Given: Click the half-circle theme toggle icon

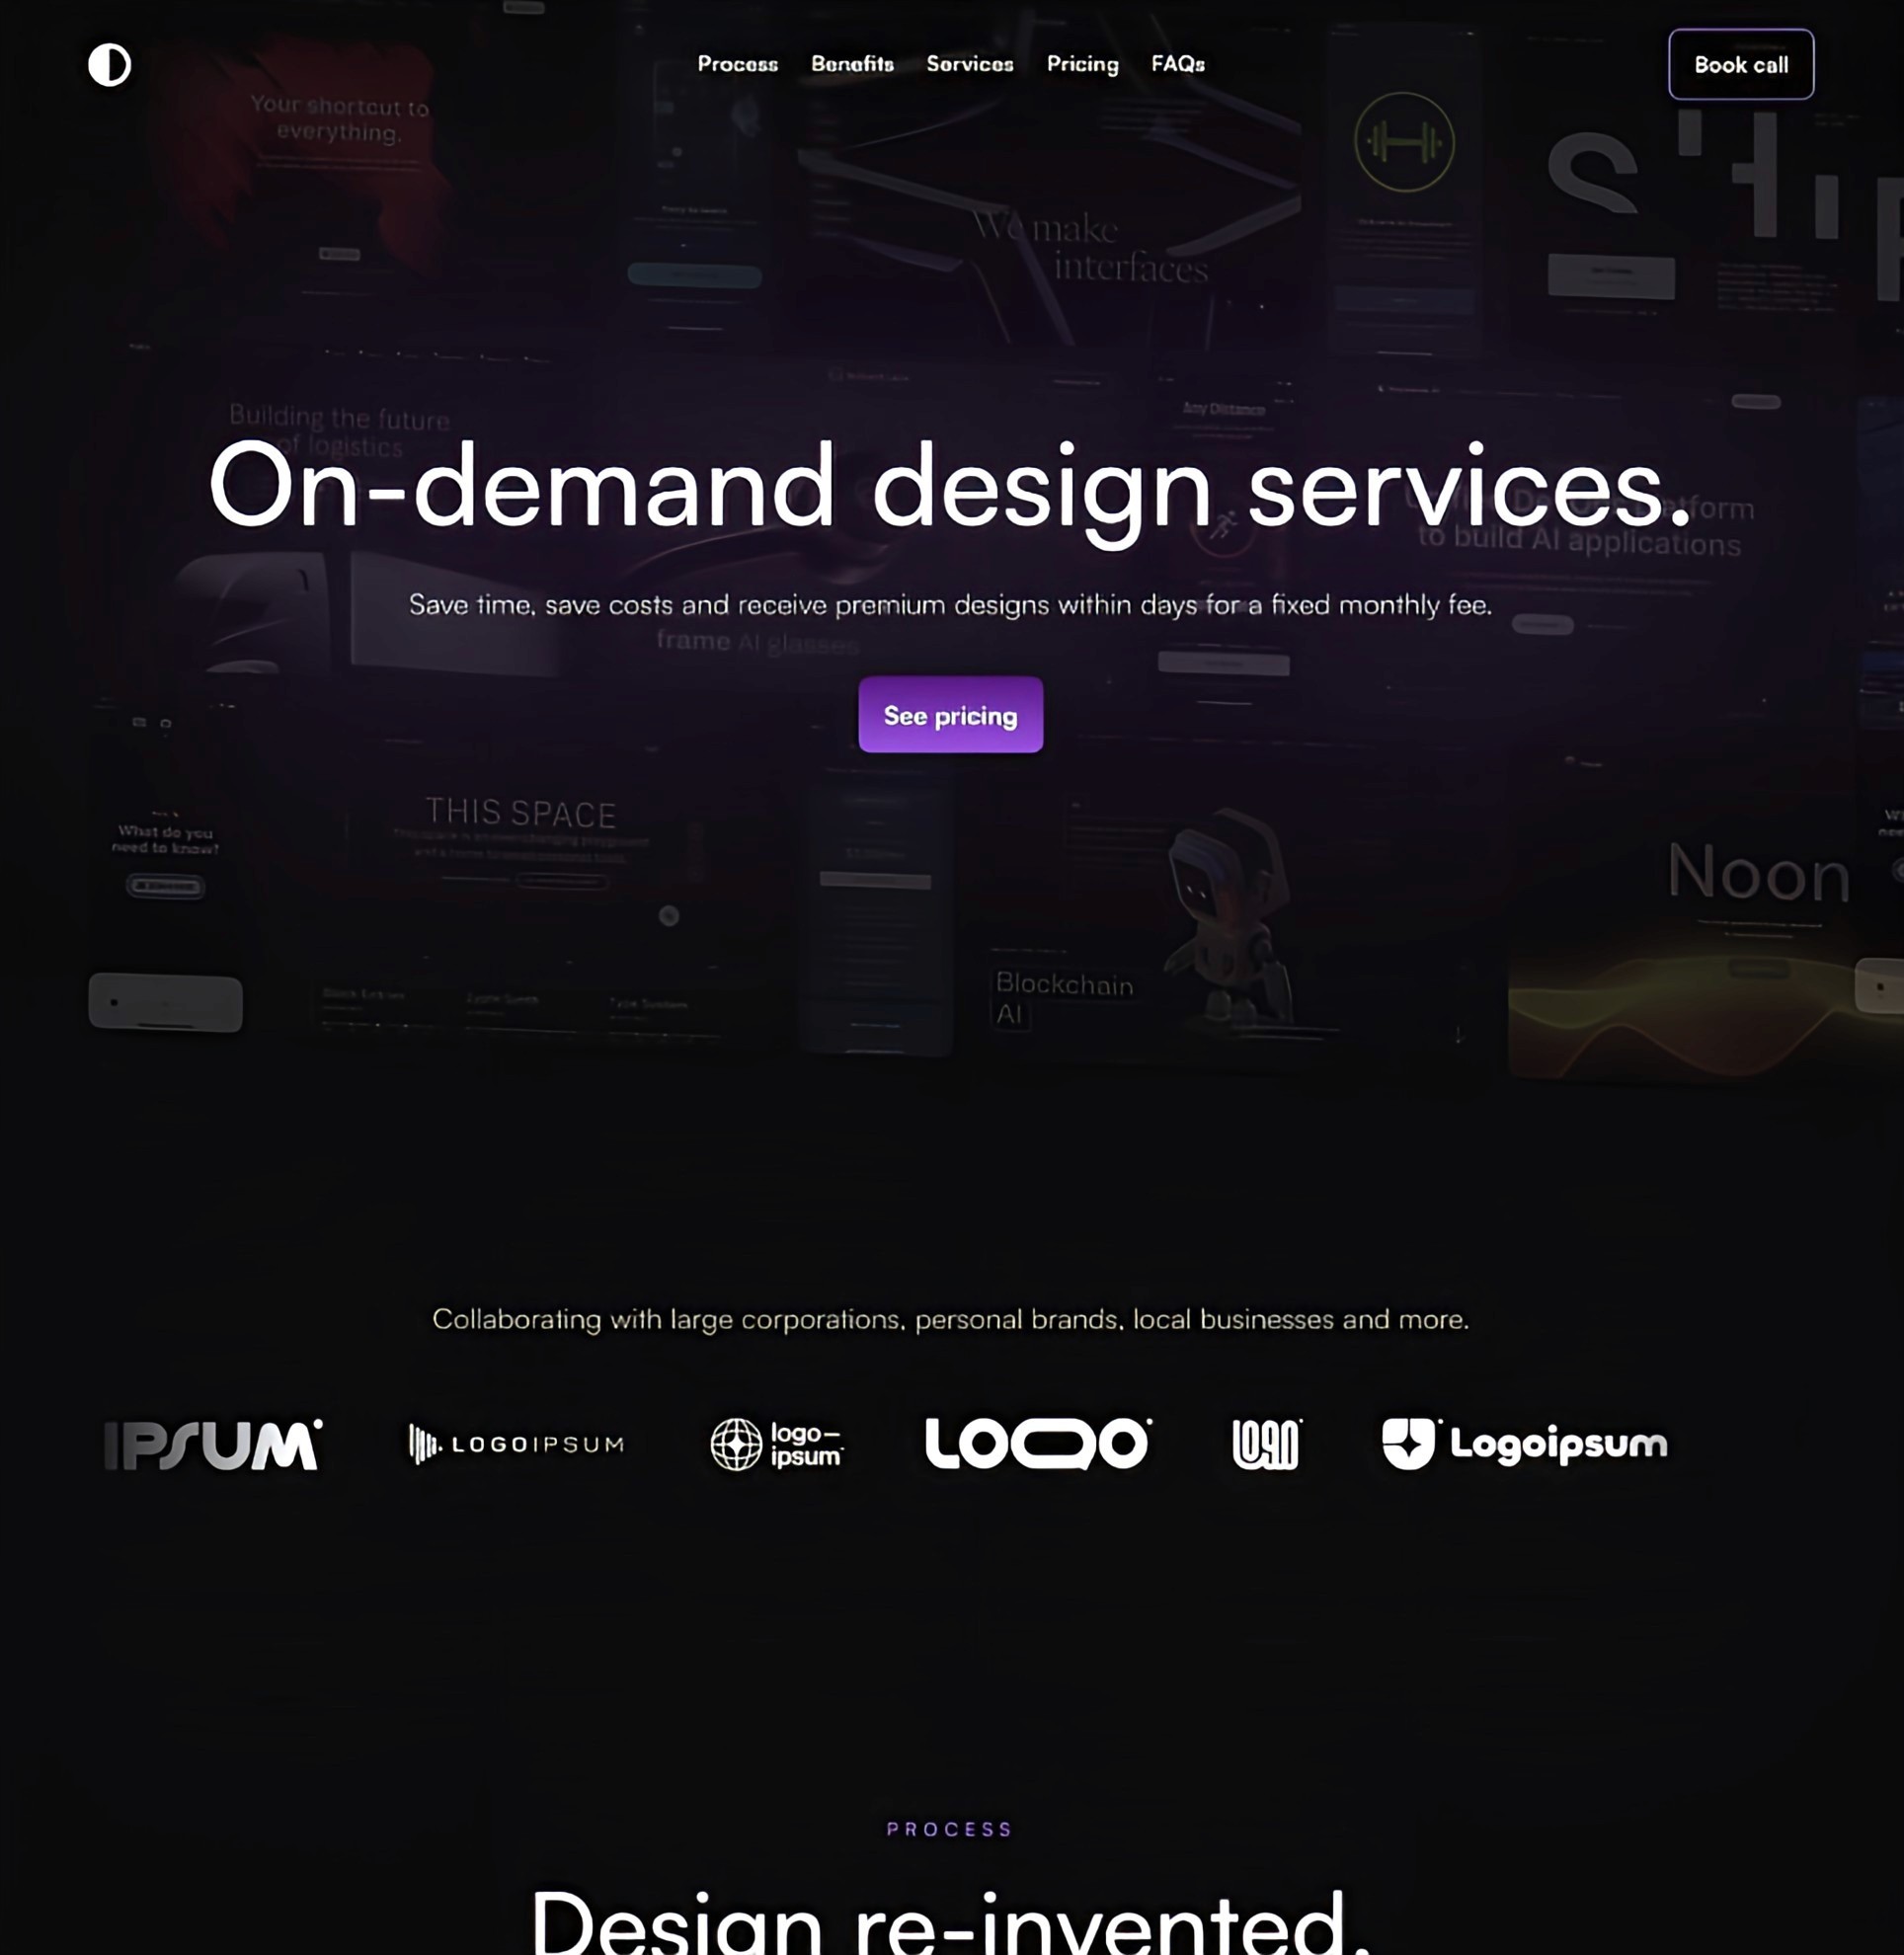Looking at the screenshot, I should coord(109,63).
